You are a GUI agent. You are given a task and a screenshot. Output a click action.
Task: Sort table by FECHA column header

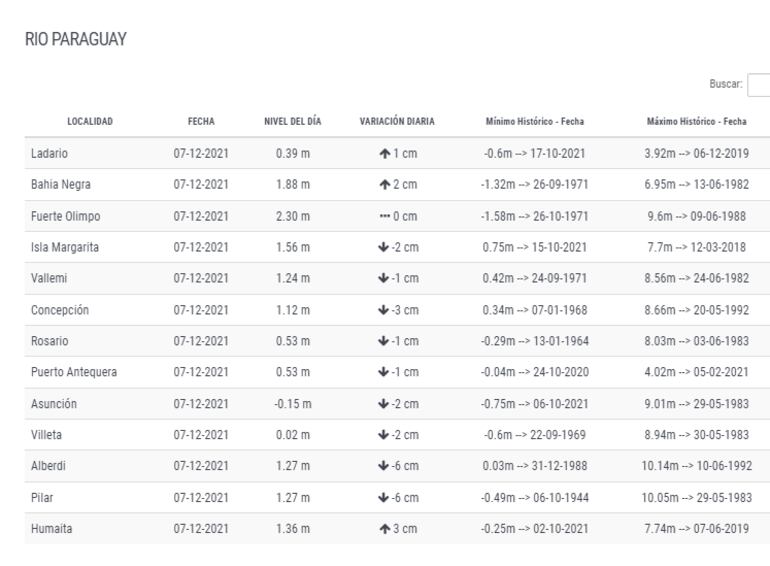(201, 121)
